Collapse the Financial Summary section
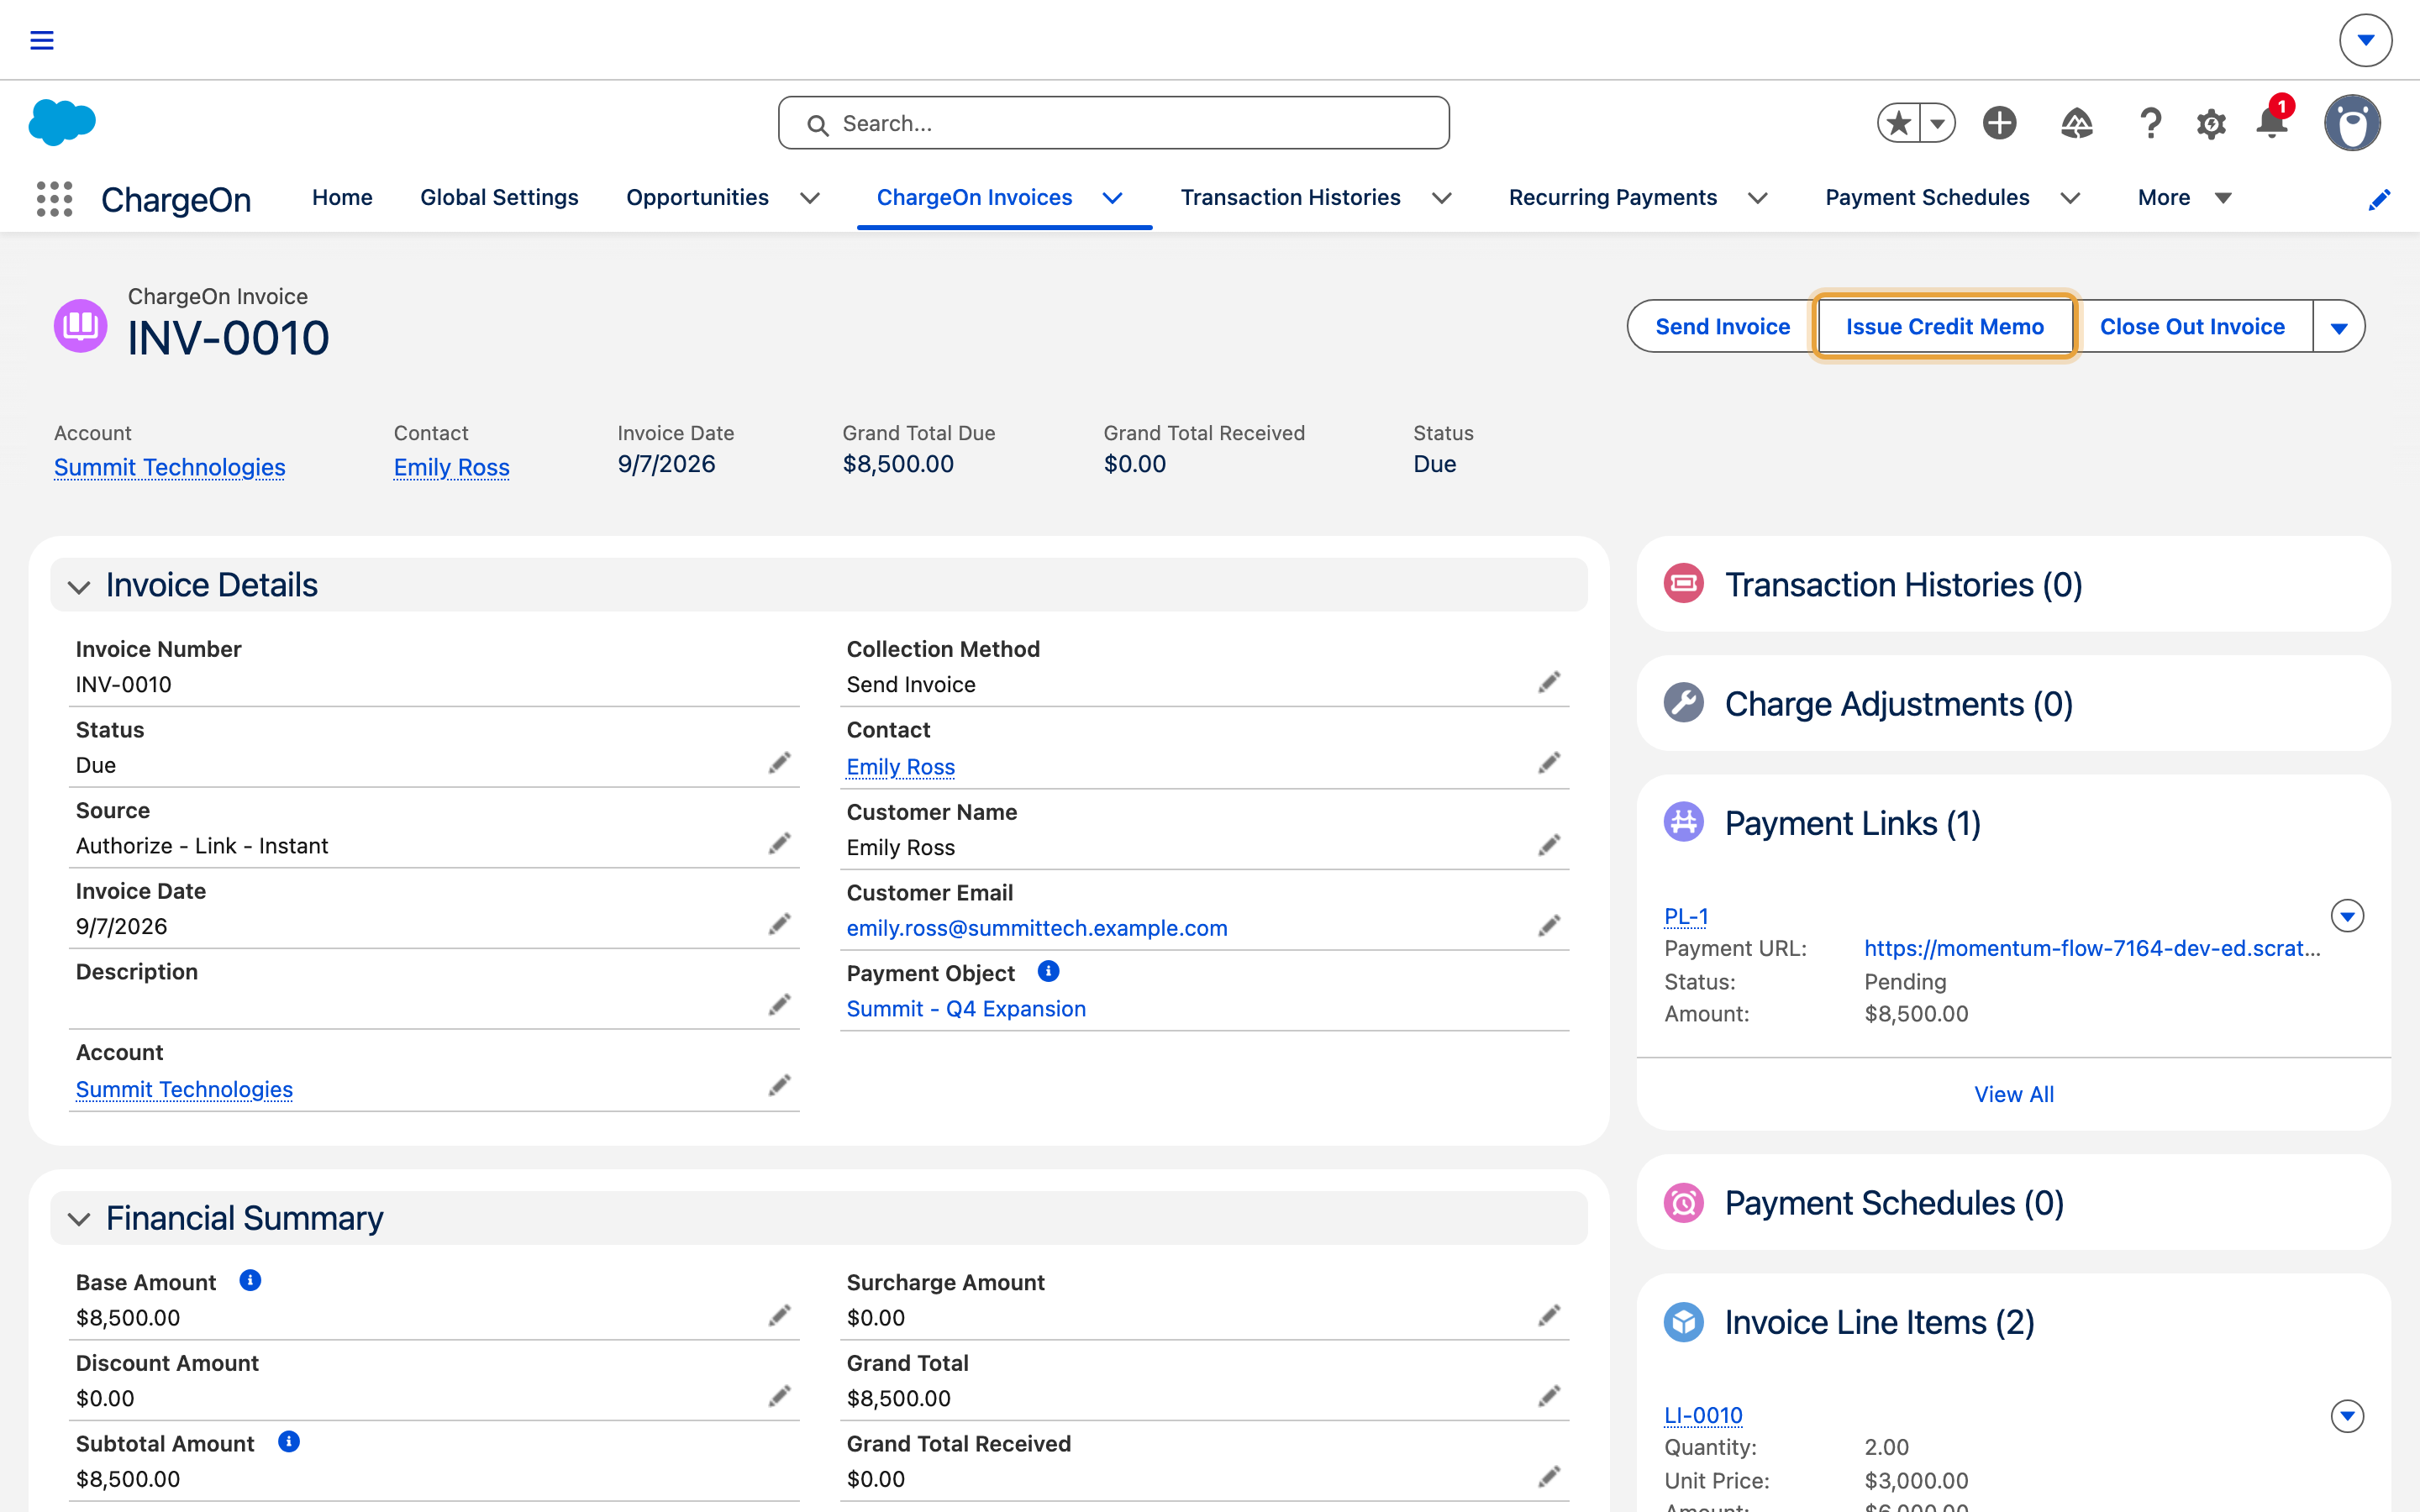Screen dimensions: 2420x1512 click(79, 1219)
